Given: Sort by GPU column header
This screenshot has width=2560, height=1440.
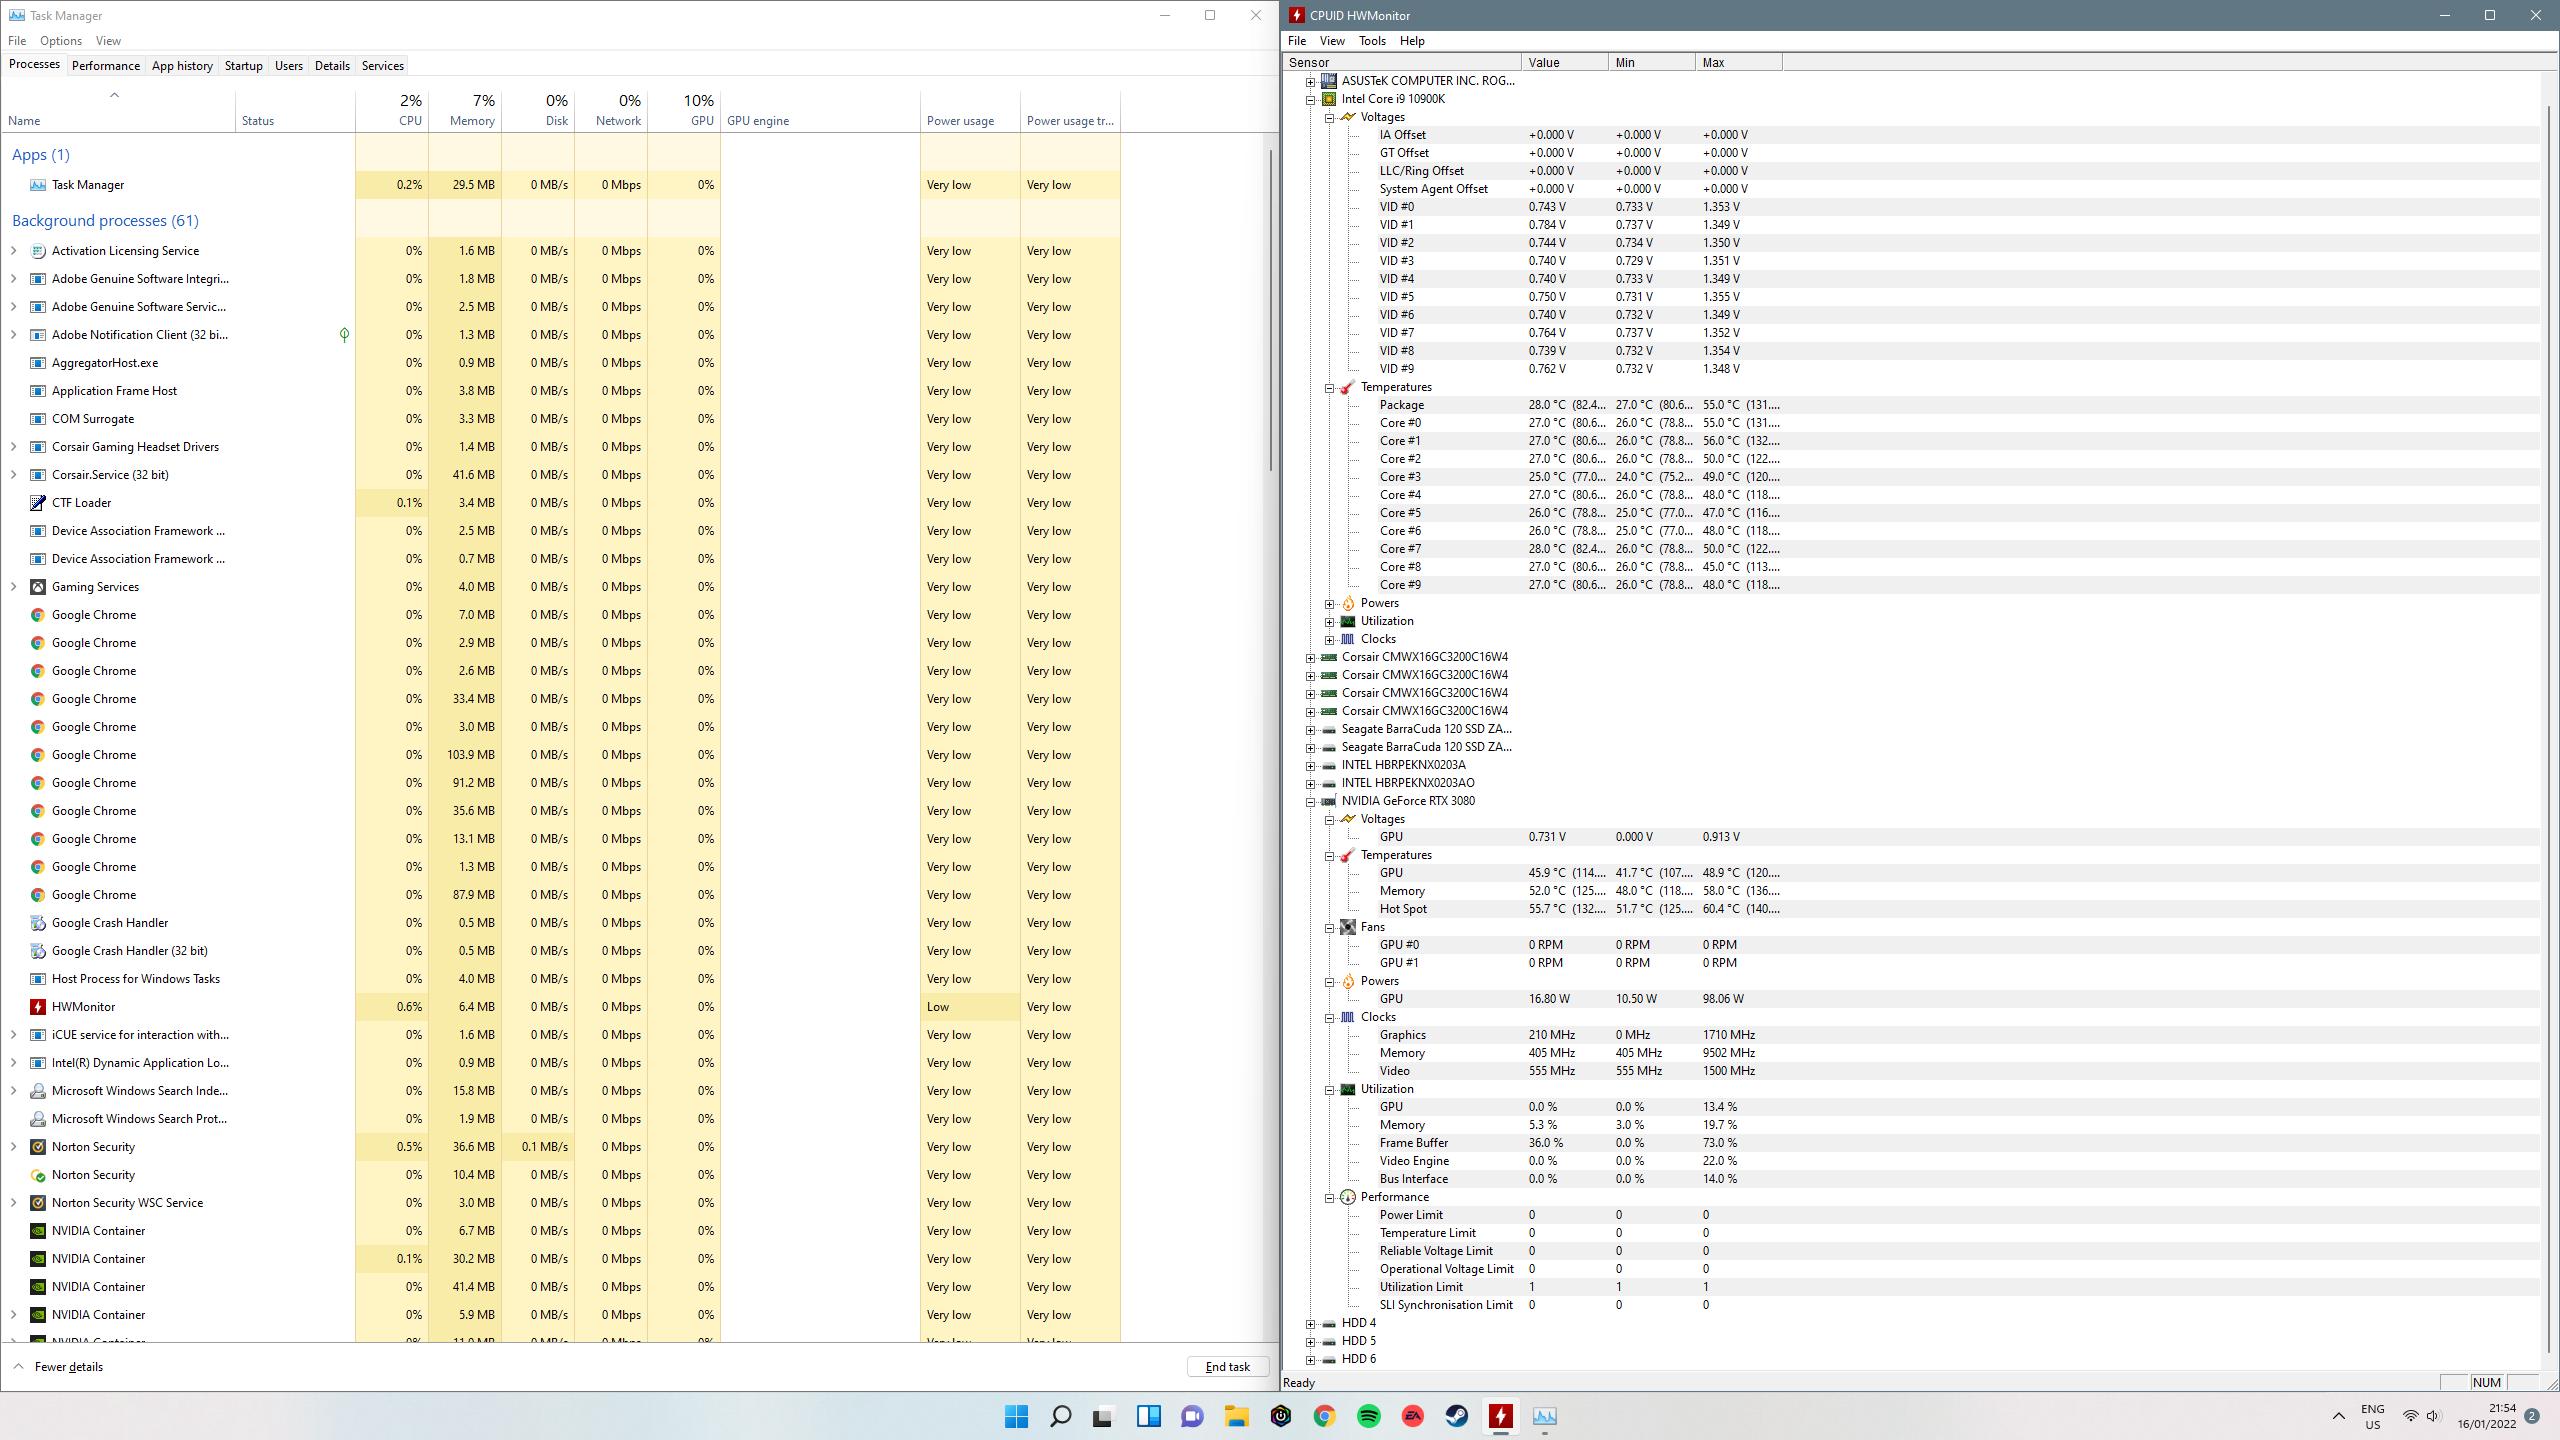Looking at the screenshot, I should coord(684,110).
